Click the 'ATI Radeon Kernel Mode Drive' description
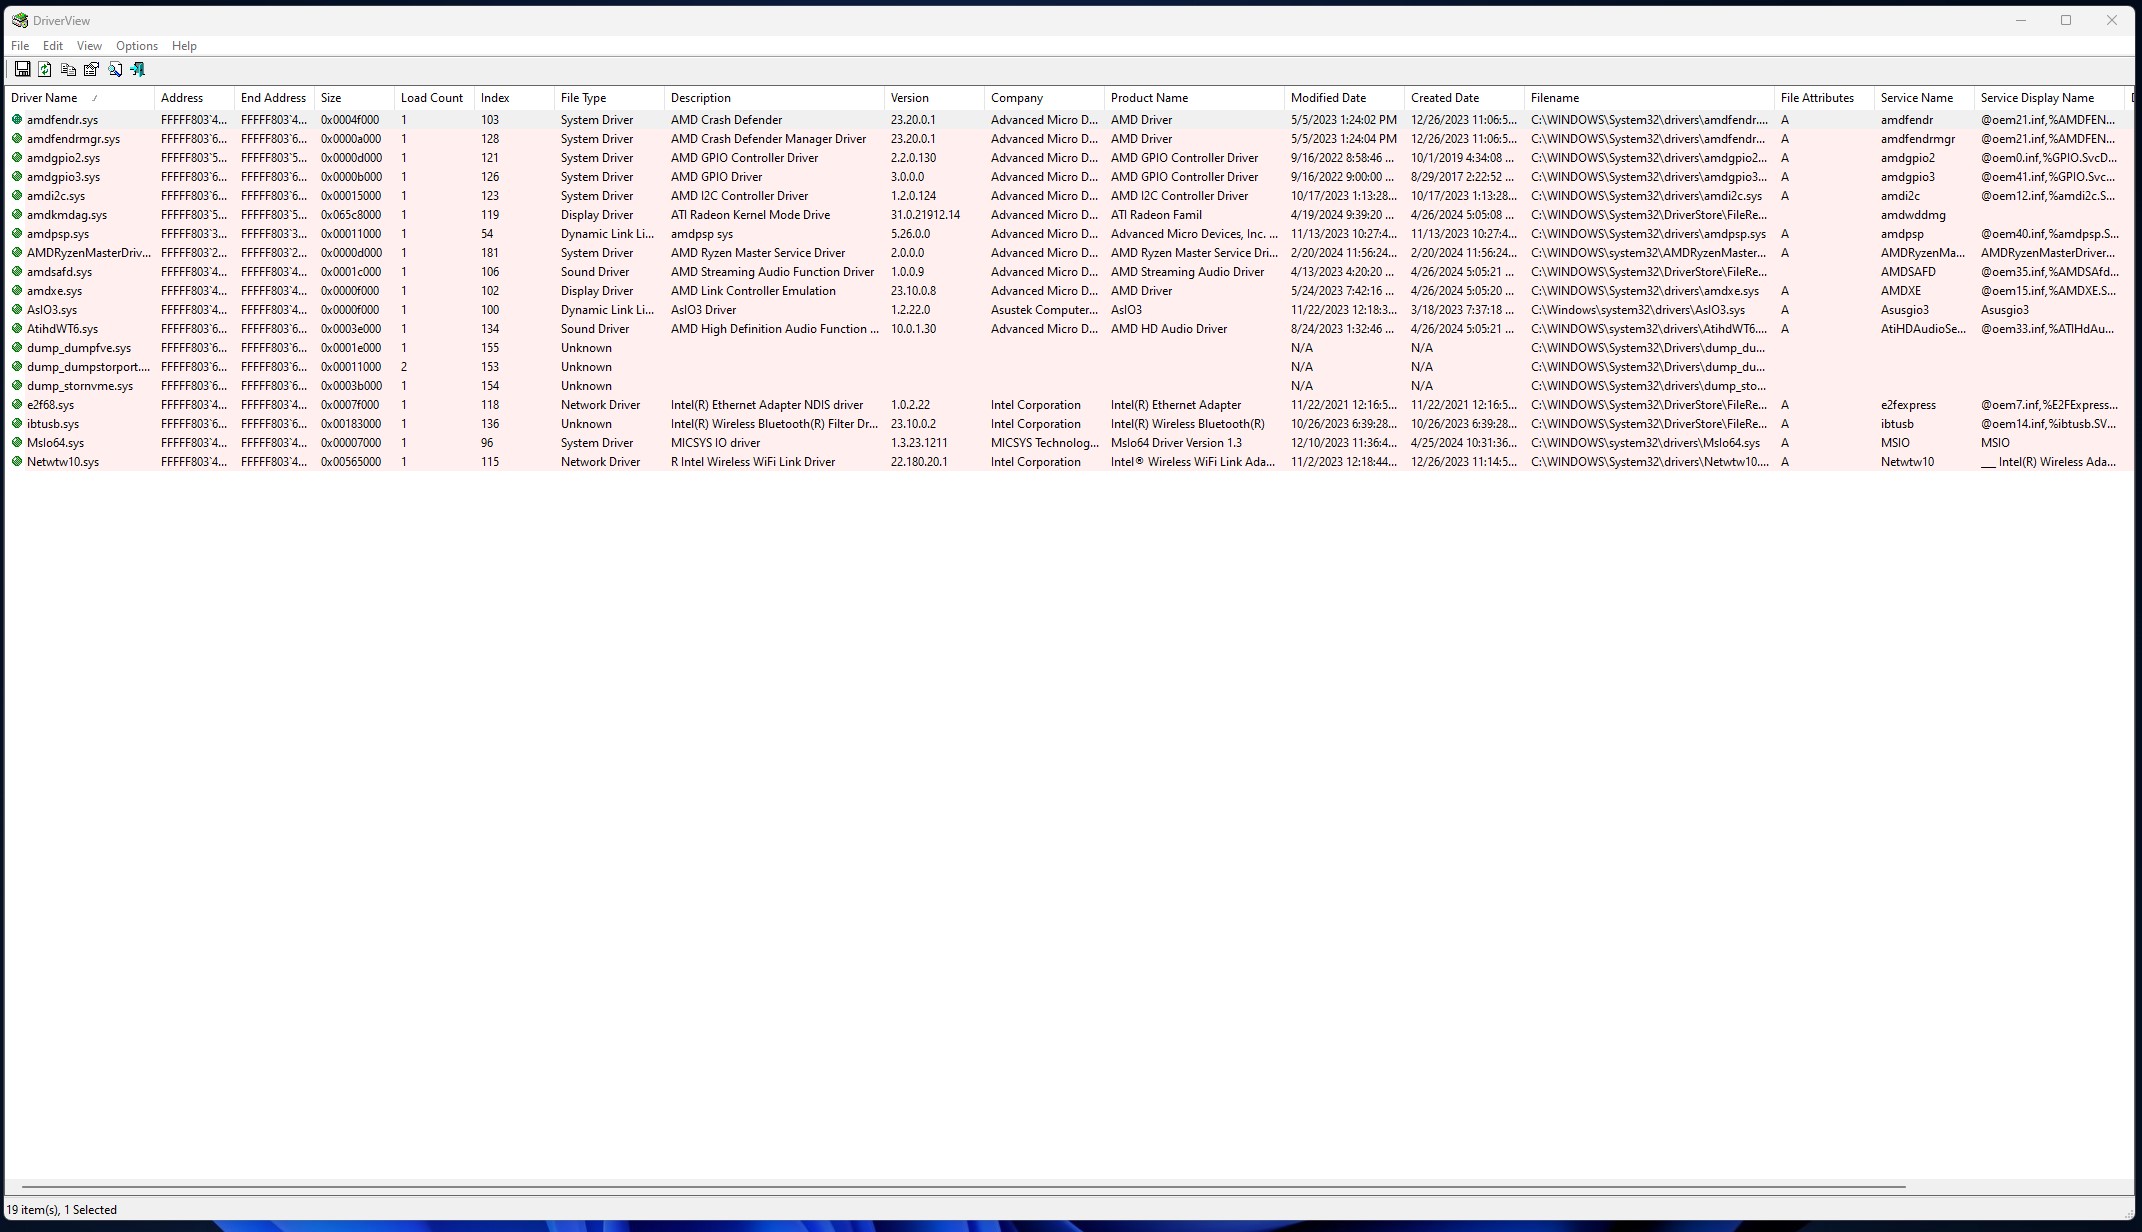Screen dimensions: 2142x1232 coord(750,215)
